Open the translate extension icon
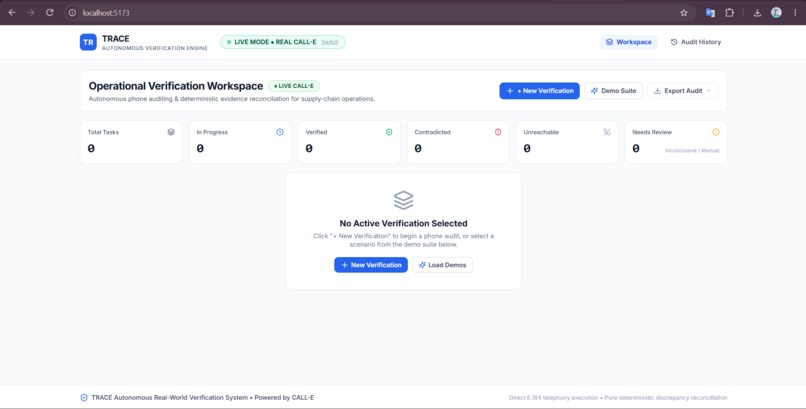Image resolution: width=806 pixels, height=409 pixels. tap(710, 13)
